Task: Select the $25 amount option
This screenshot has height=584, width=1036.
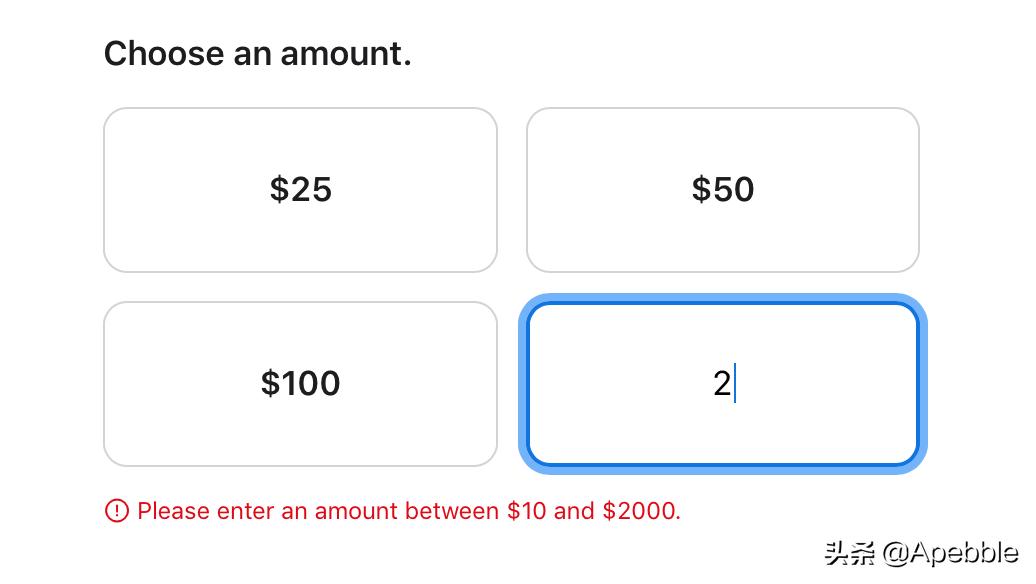Action: tap(300, 190)
